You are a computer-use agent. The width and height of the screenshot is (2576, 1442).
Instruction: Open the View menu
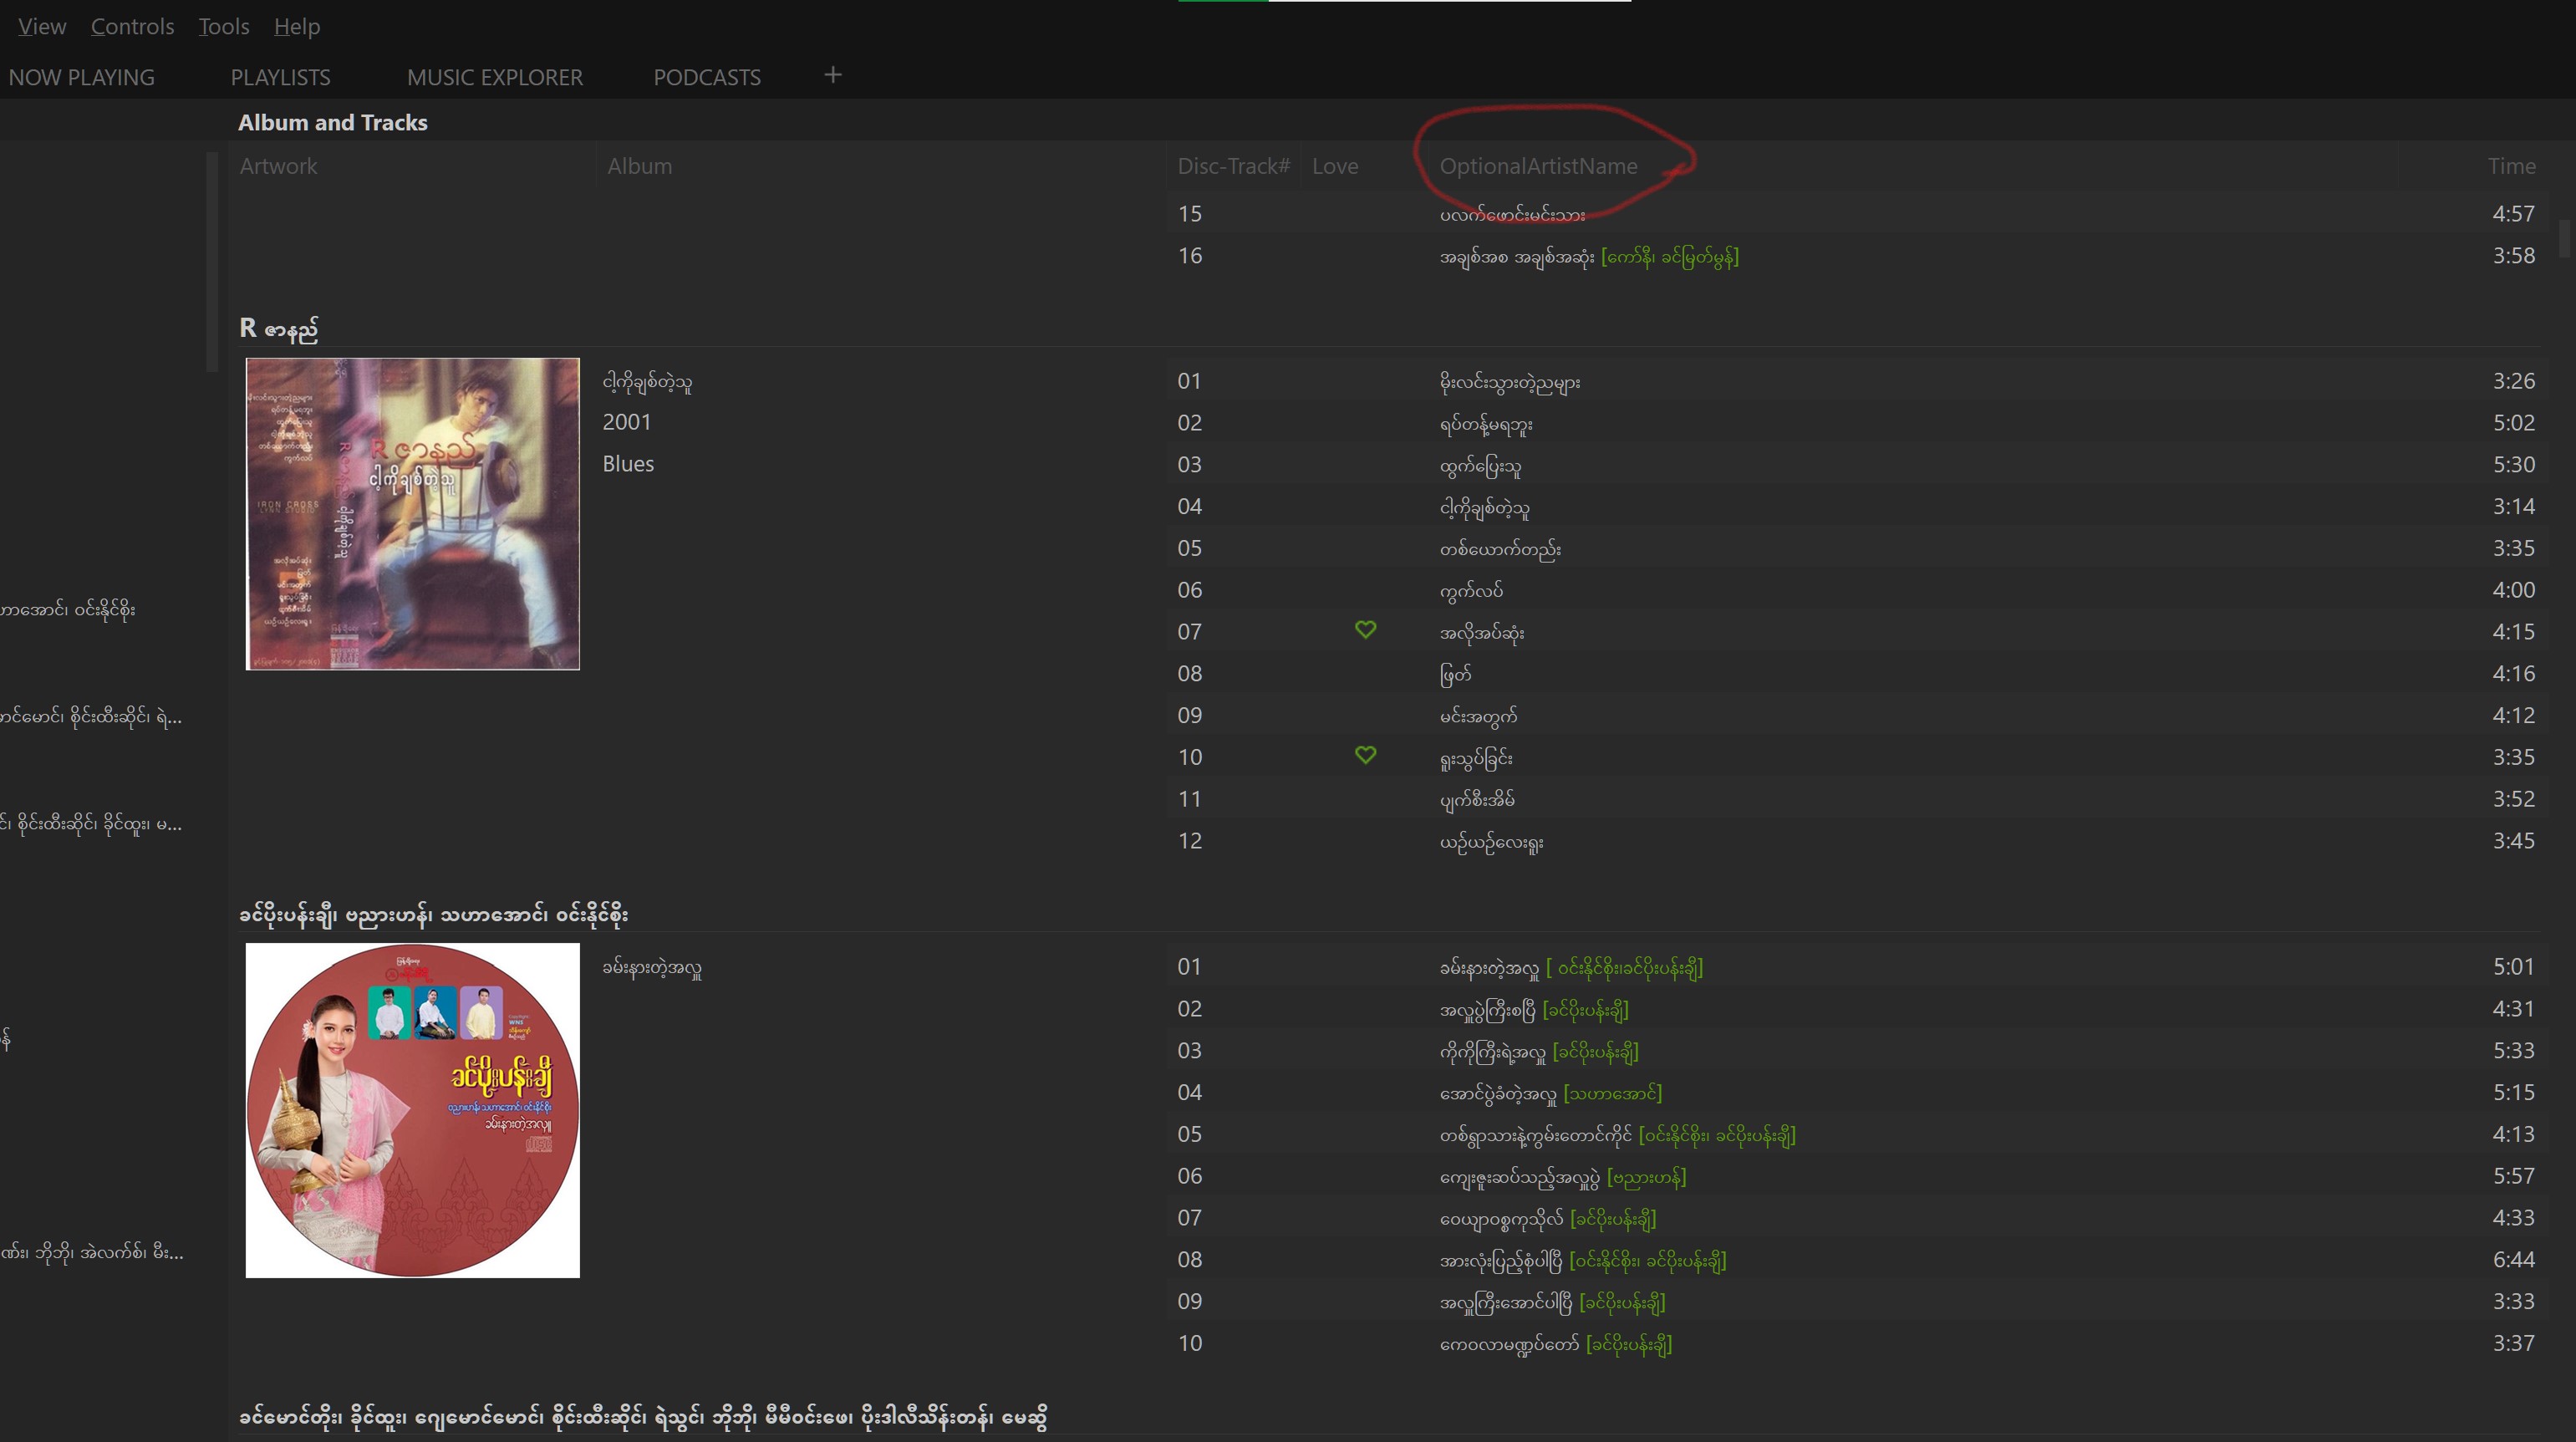tap(42, 27)
